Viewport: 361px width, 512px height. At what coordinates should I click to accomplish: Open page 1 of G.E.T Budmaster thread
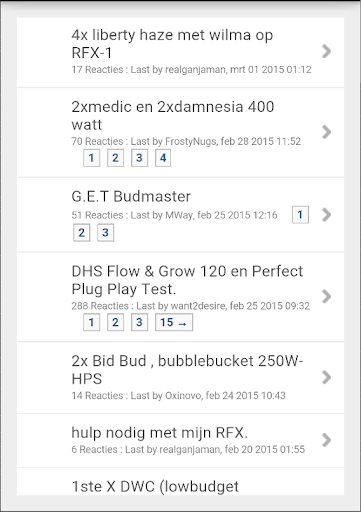300,215
